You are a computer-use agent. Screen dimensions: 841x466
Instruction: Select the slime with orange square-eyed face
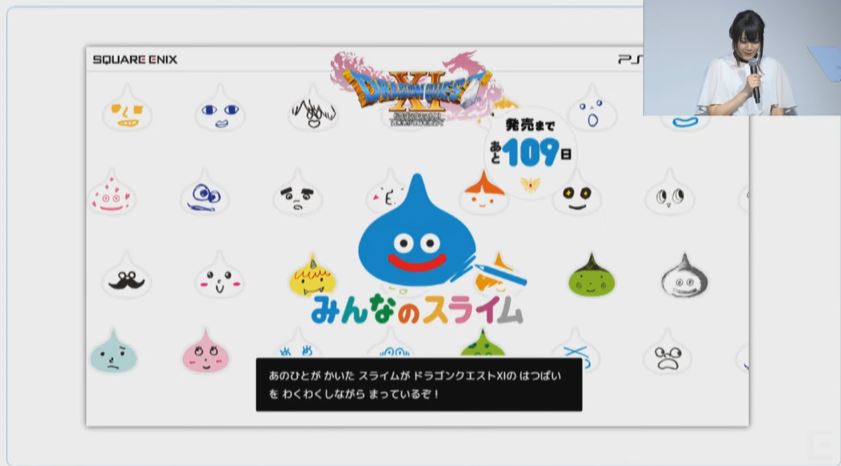pos(127,108)
